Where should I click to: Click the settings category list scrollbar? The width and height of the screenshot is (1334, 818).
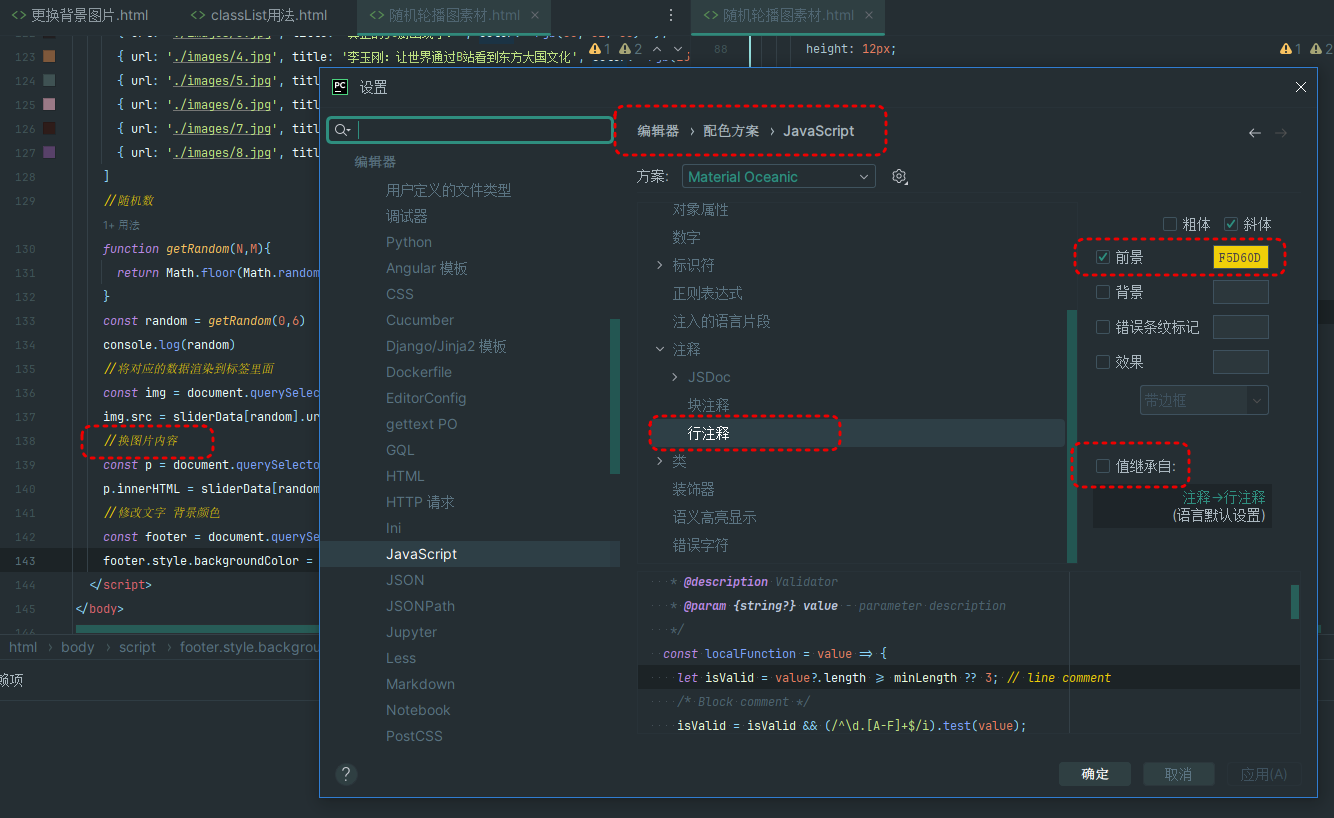(615, 396)
